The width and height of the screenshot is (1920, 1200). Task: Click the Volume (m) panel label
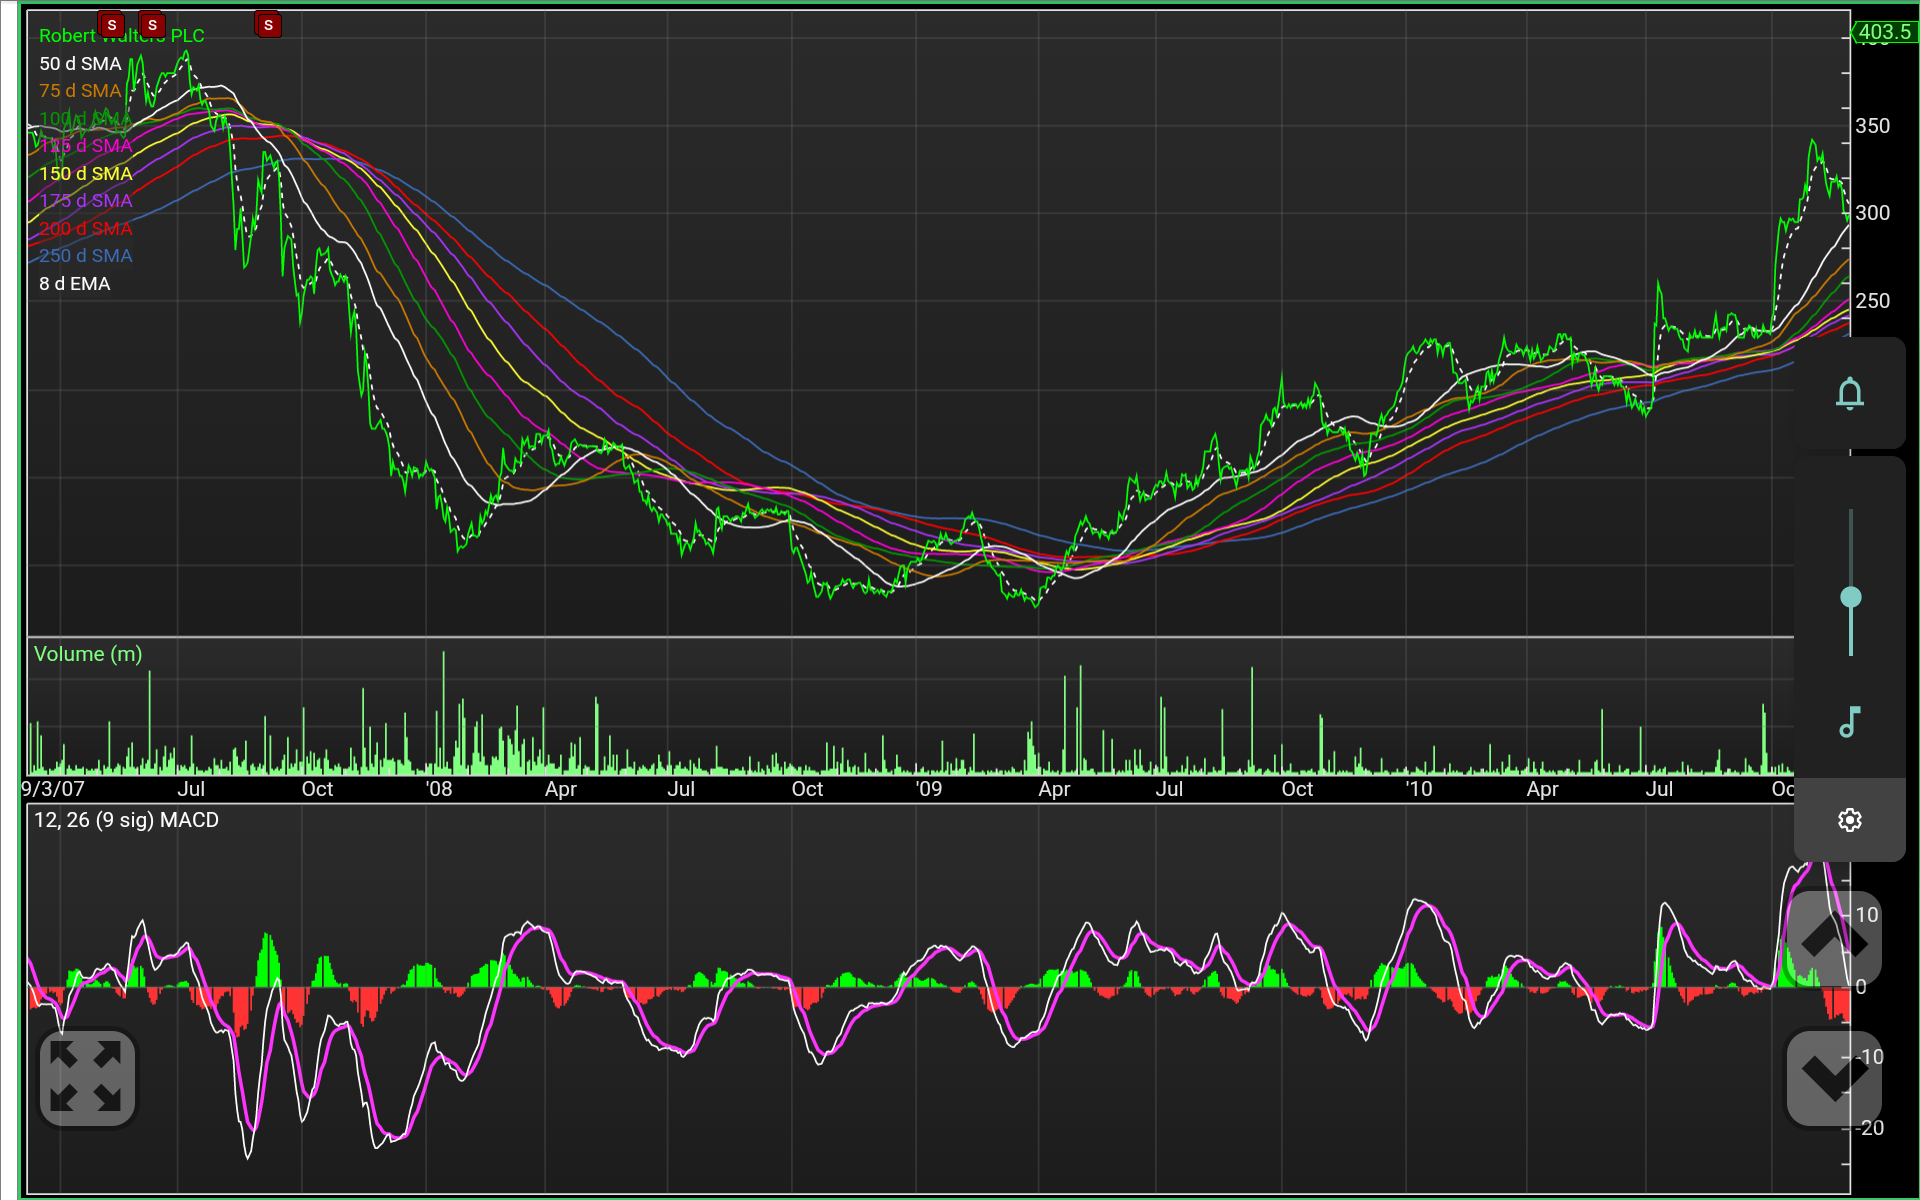coord(88,654)
